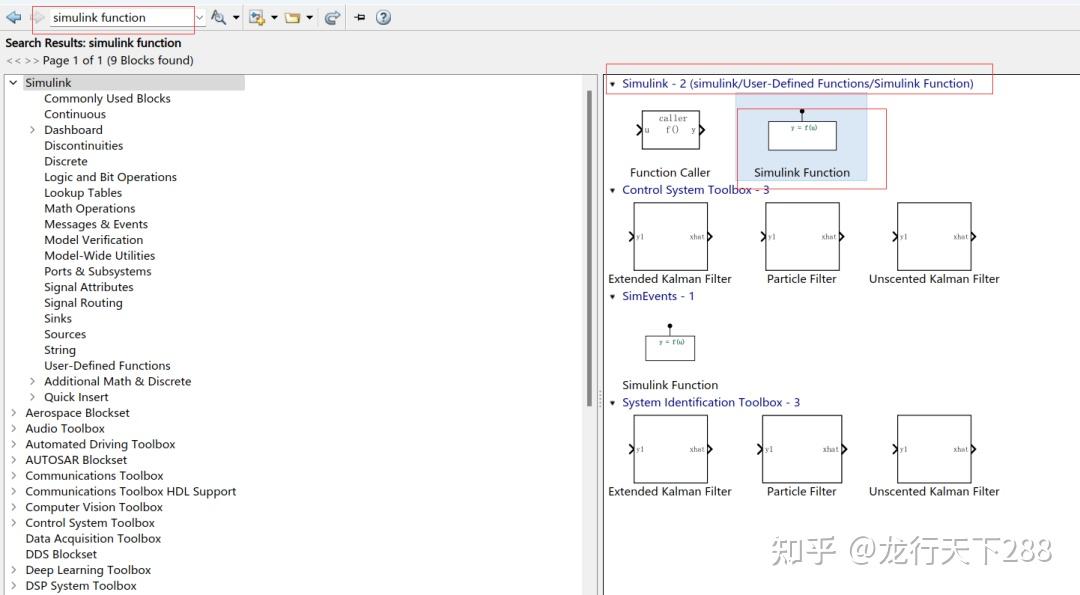Collapse the Simulink tree node

[x=13, y=83]
